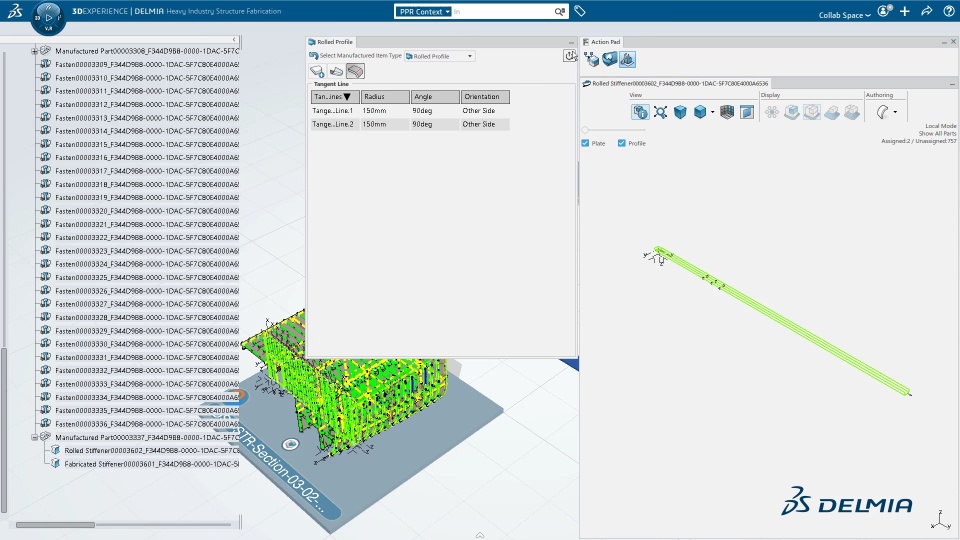
Task: Click the fit-all-in view icon
Action: pos(660,112)
